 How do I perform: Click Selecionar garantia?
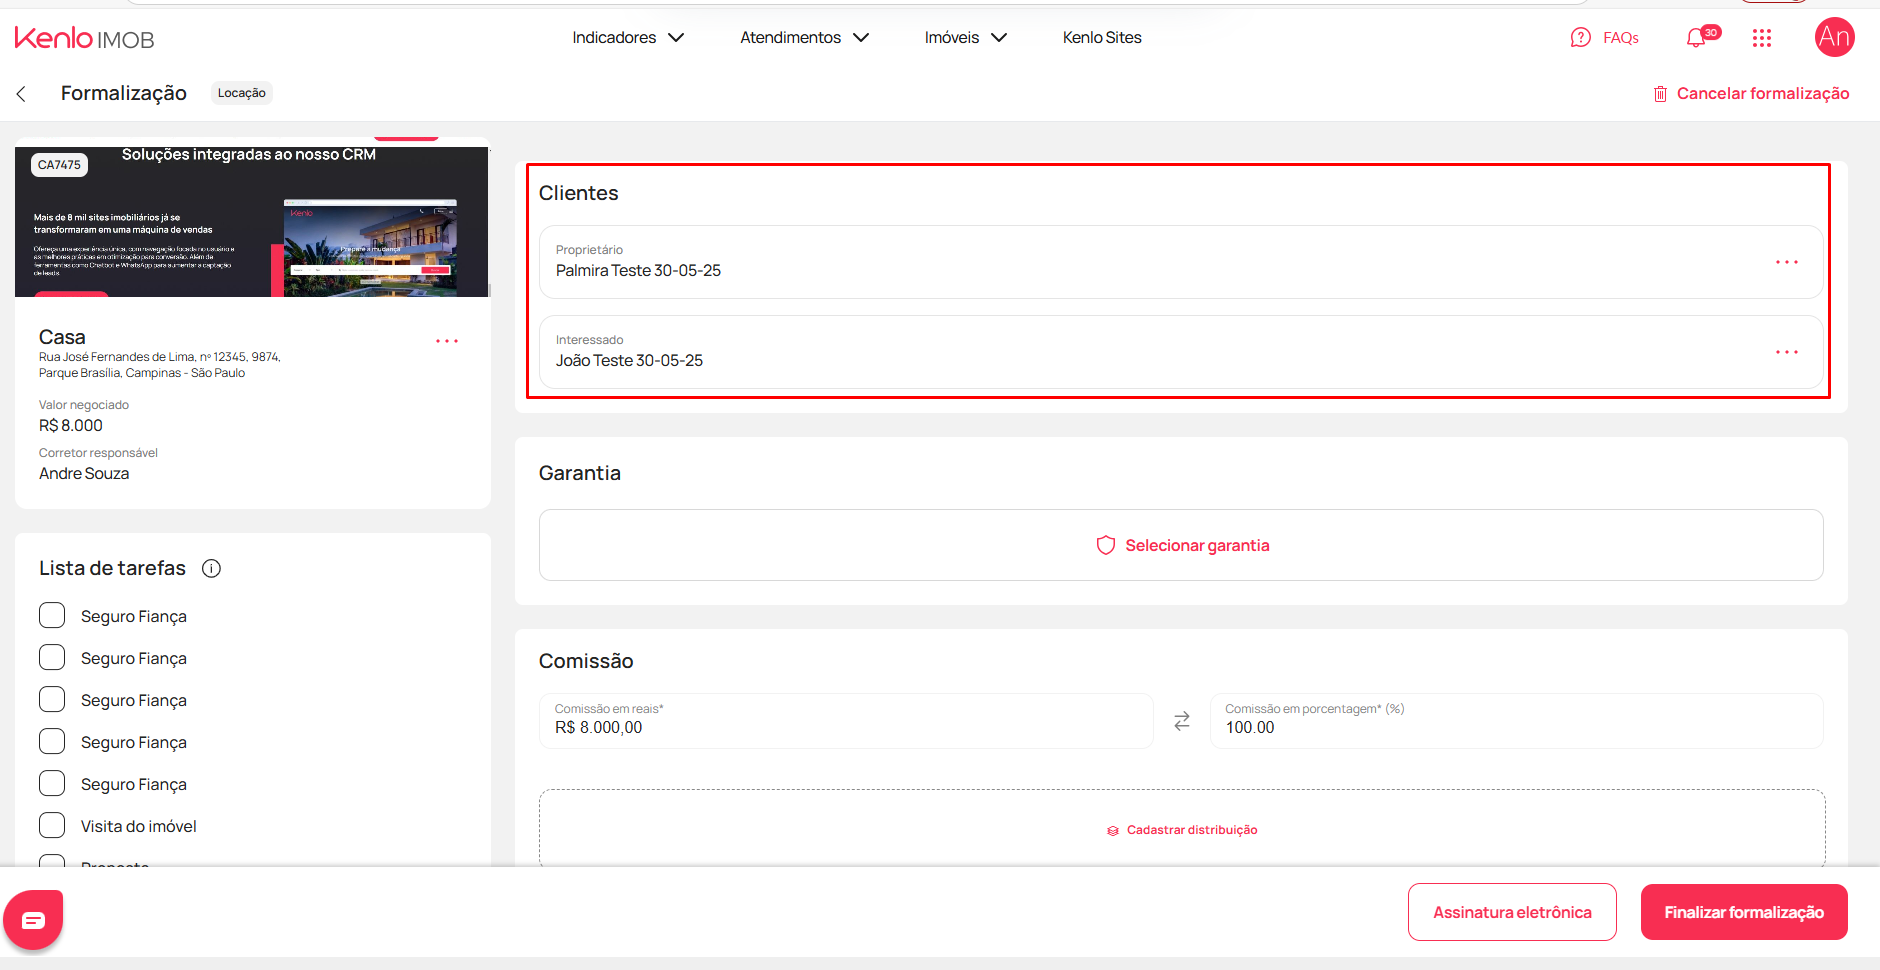[x=1197, y=545]
